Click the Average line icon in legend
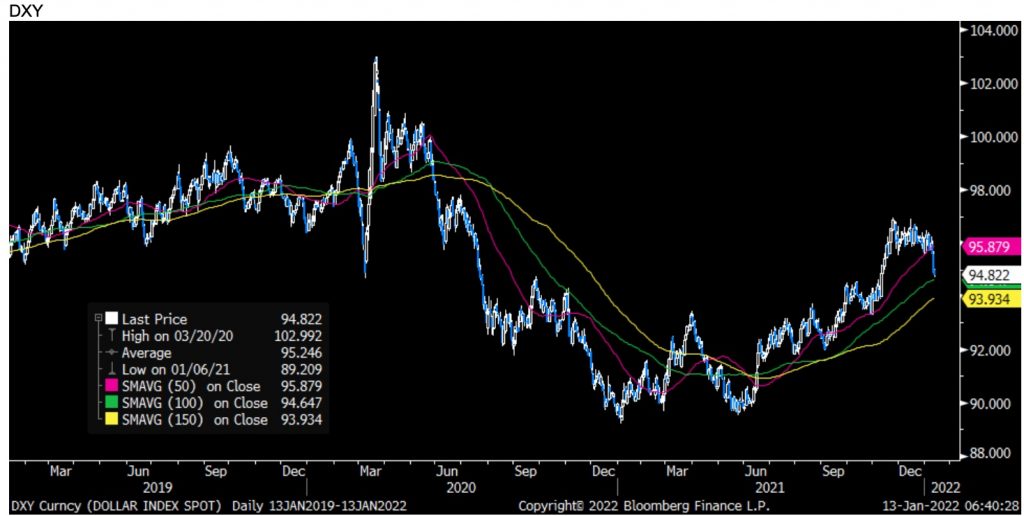The width and height of the screenshot is (1024, 516). (x=110, y=353)
